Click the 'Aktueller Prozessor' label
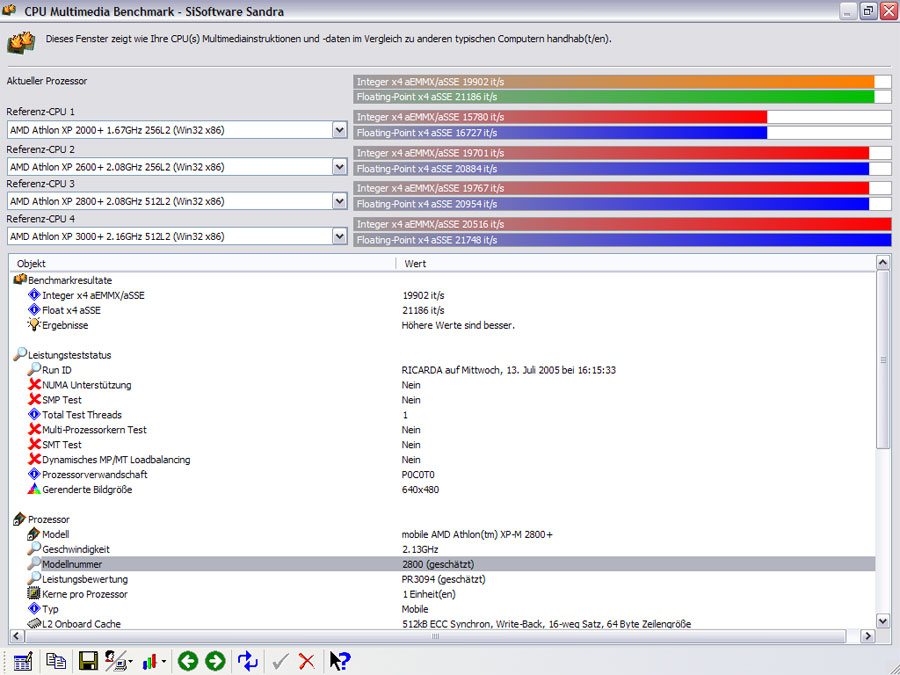 [47, 81]
